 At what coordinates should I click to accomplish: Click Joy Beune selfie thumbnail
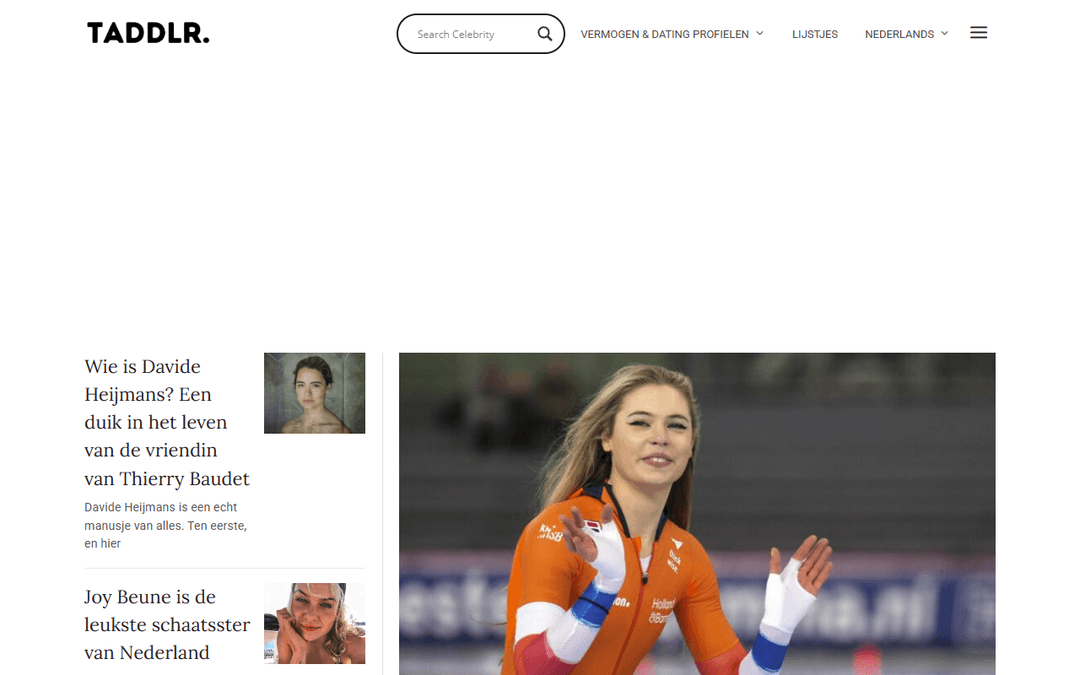coord(315,623)
